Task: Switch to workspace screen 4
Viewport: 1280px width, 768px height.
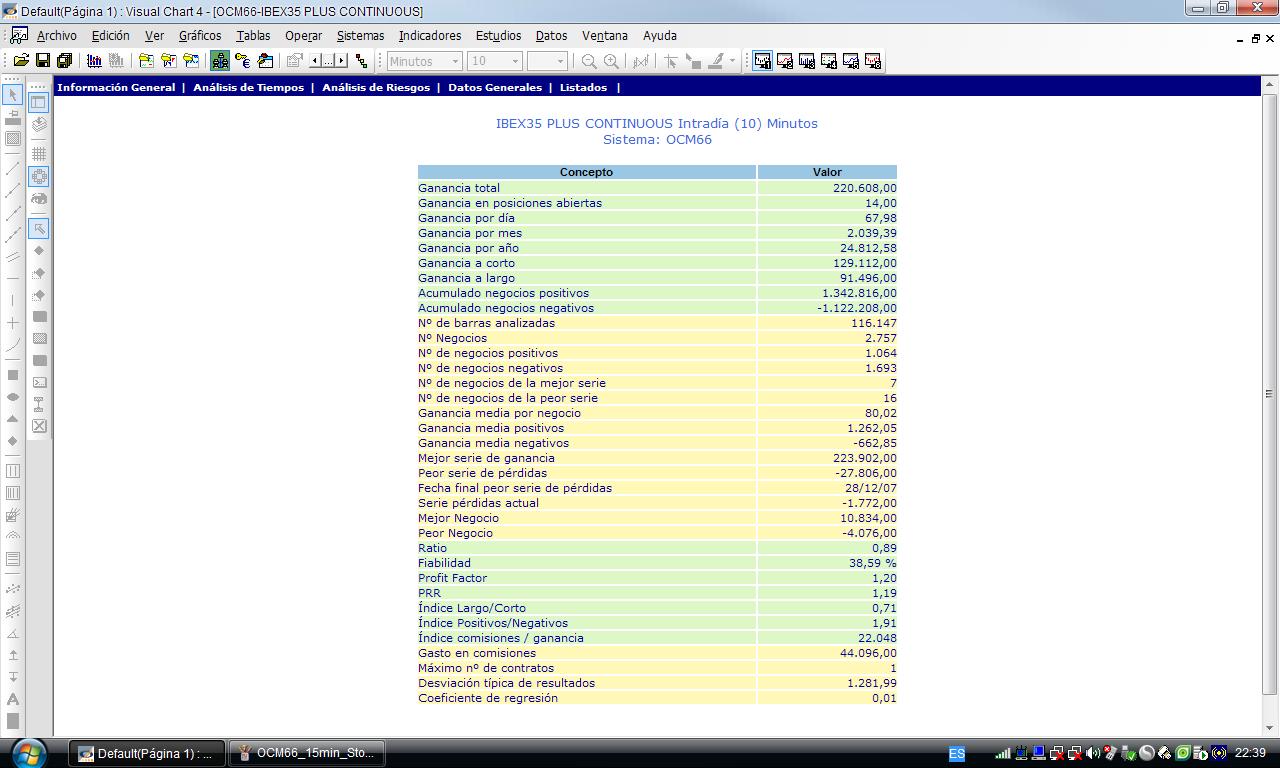Action: (829, 61)
